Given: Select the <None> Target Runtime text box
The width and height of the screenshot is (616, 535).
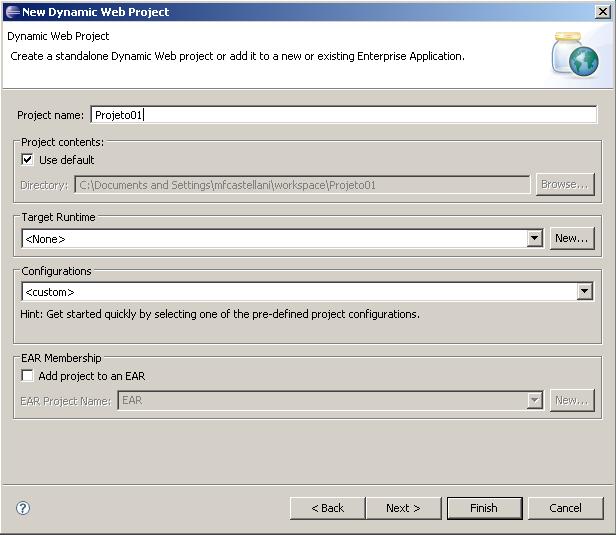Looking at the screenshot, I should point(273,239).
